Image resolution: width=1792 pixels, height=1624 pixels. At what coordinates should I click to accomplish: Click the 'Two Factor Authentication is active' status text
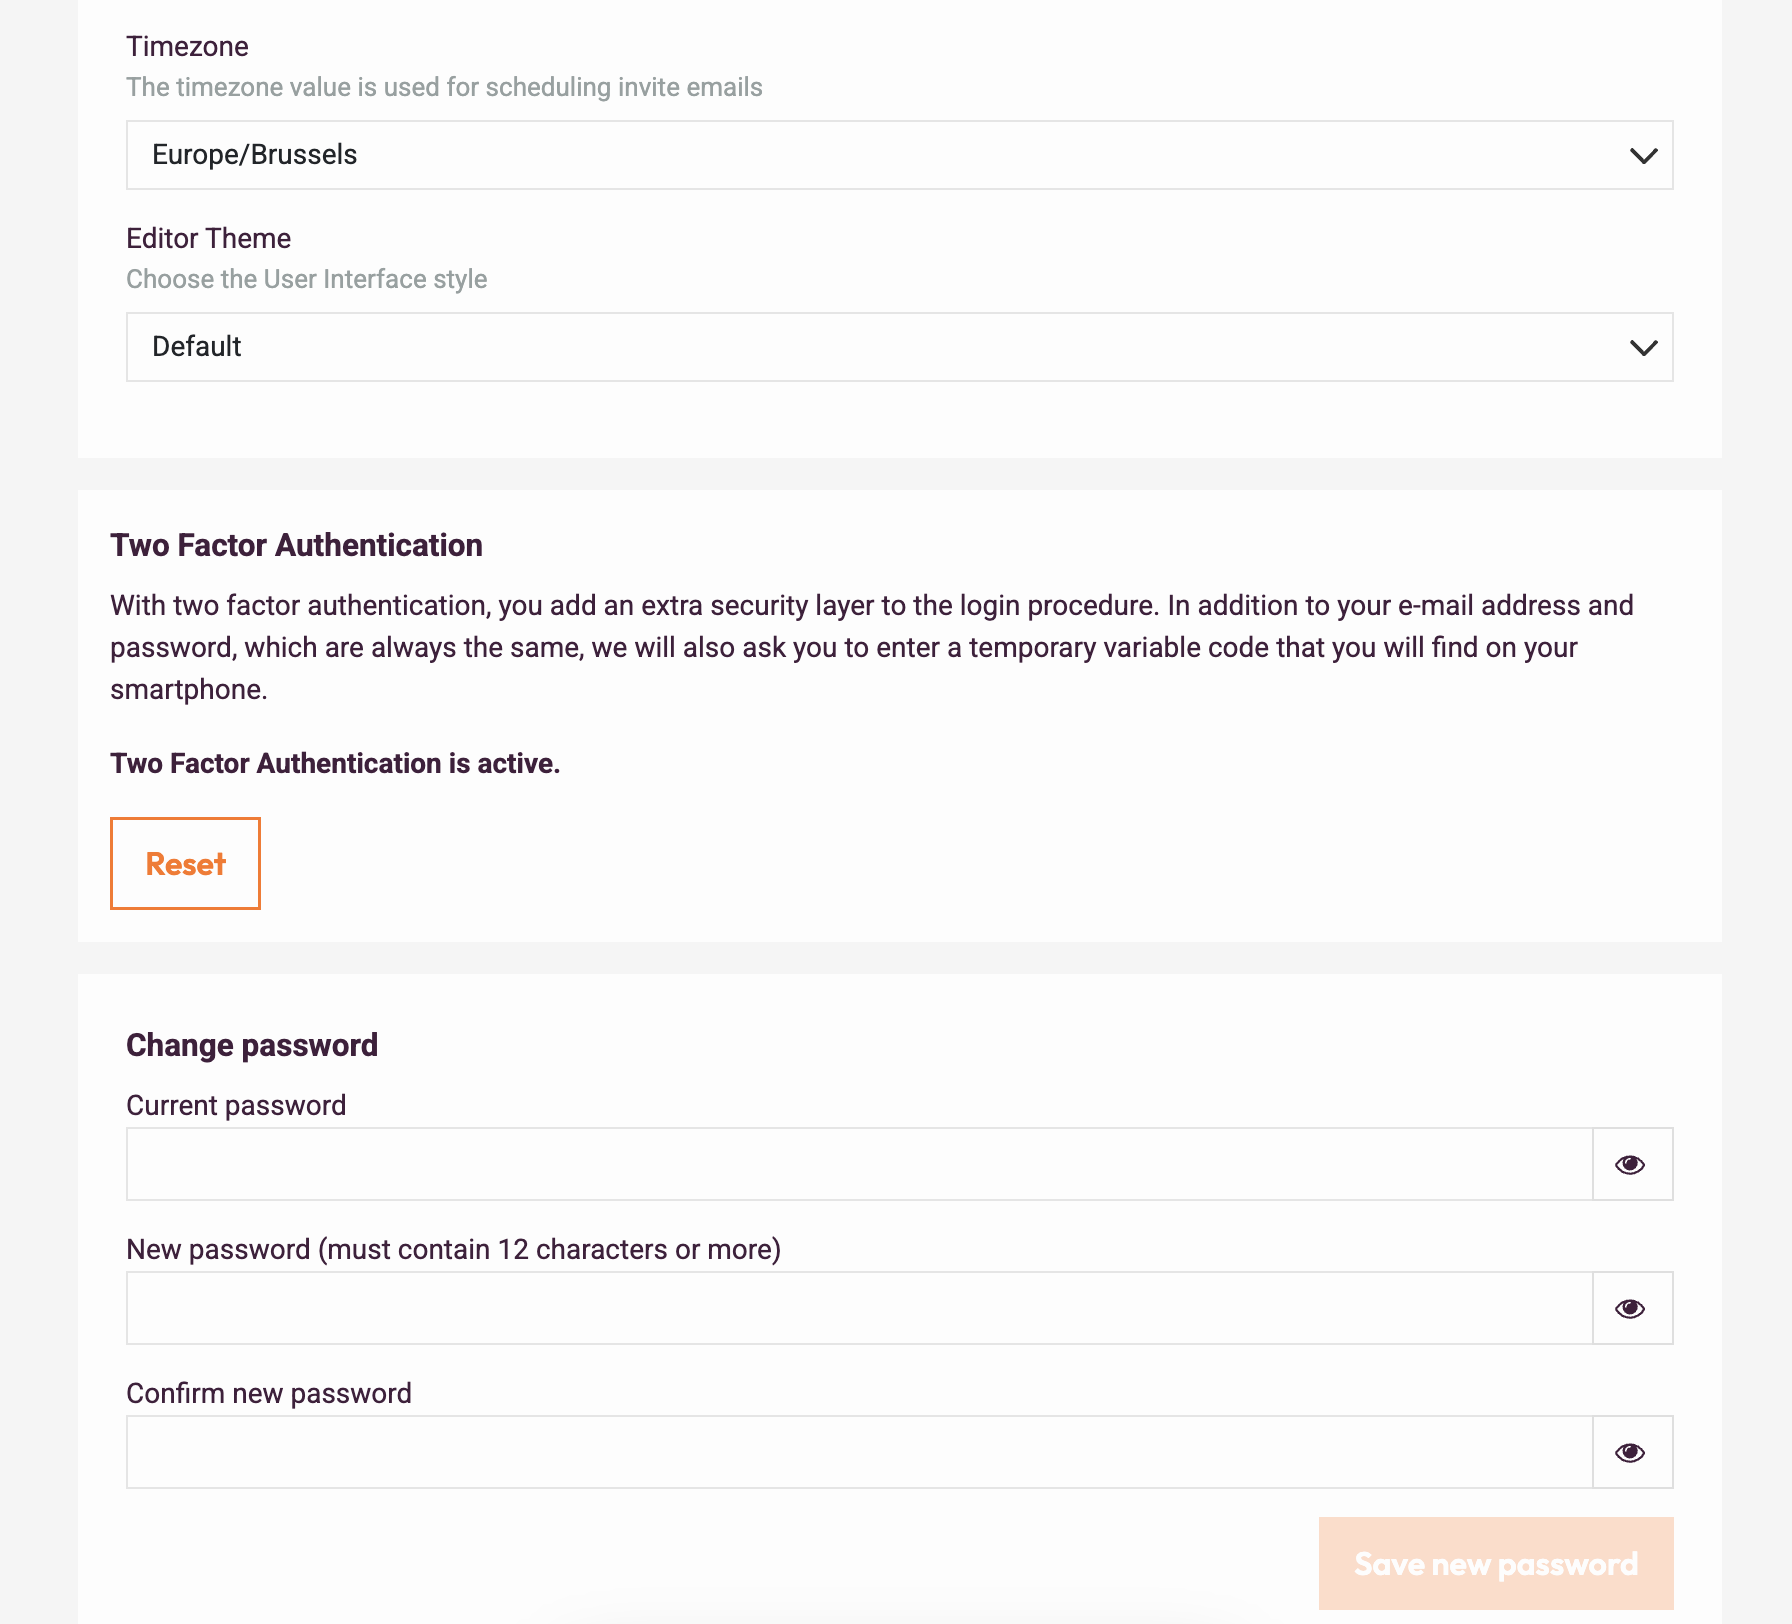pyautogui.click(x=335, y=763)
